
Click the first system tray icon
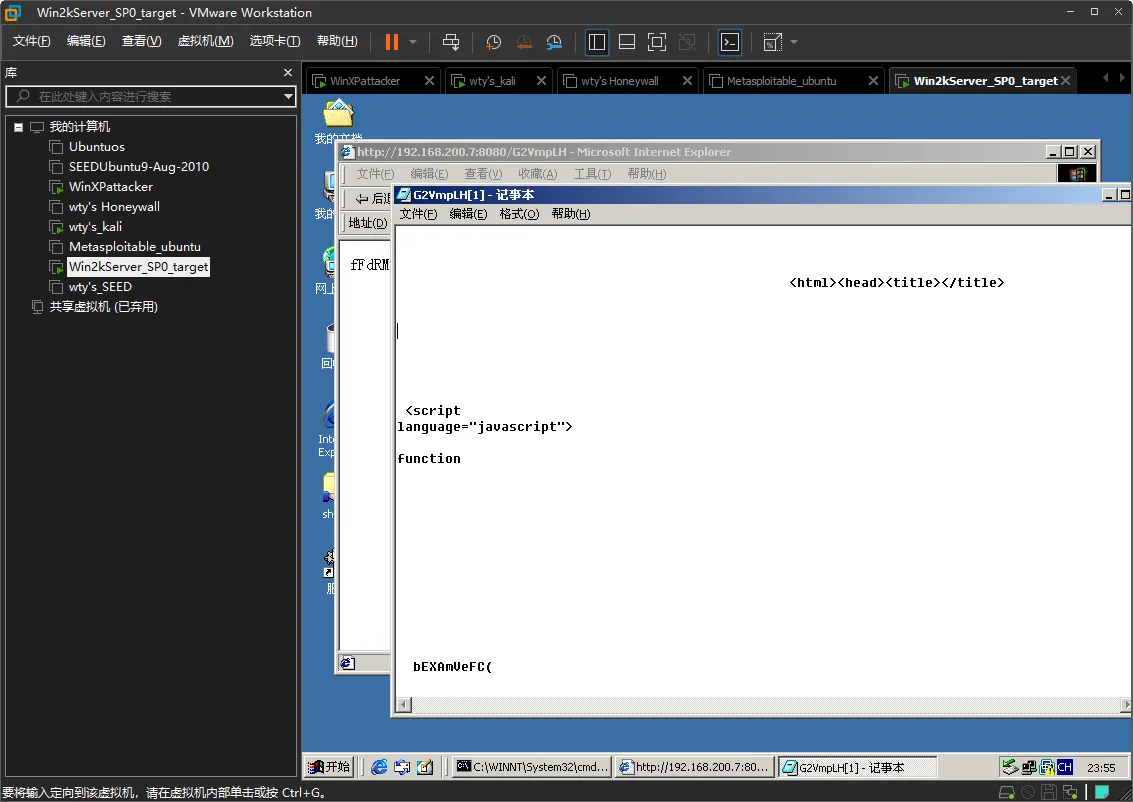(1009, 767)
